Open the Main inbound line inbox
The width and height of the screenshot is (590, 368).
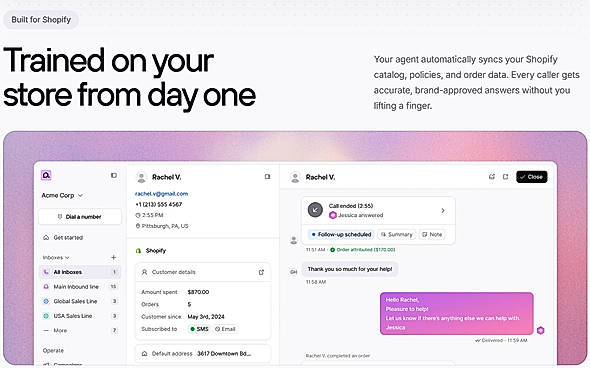(80, 286)
